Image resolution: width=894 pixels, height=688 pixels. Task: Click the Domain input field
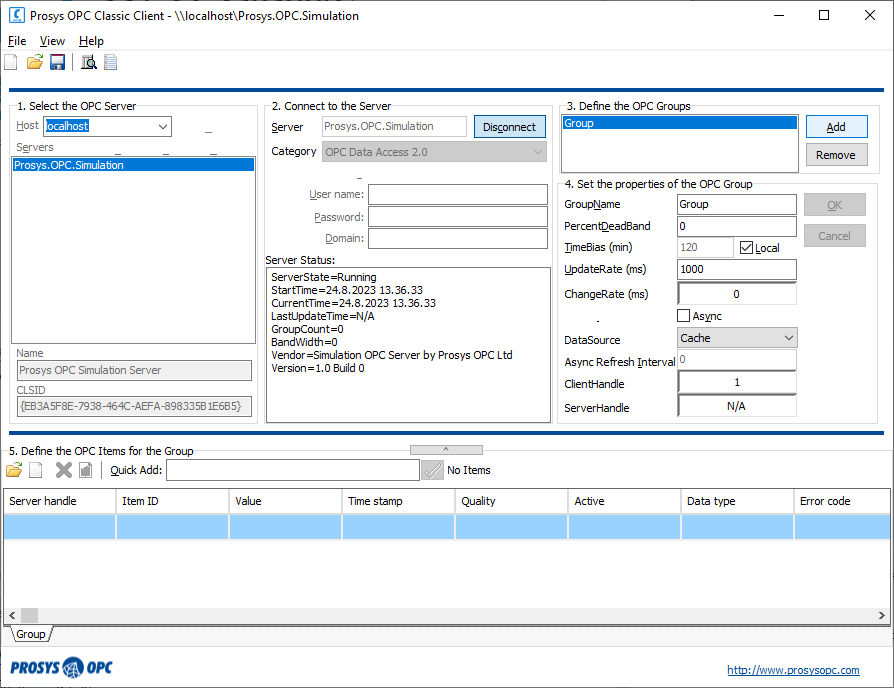pos(458,238)
